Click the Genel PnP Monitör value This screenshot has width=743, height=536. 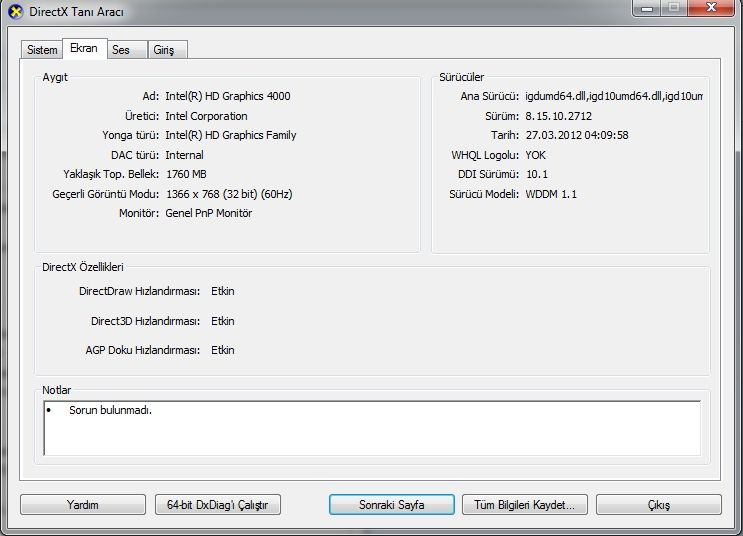[208, 213]
